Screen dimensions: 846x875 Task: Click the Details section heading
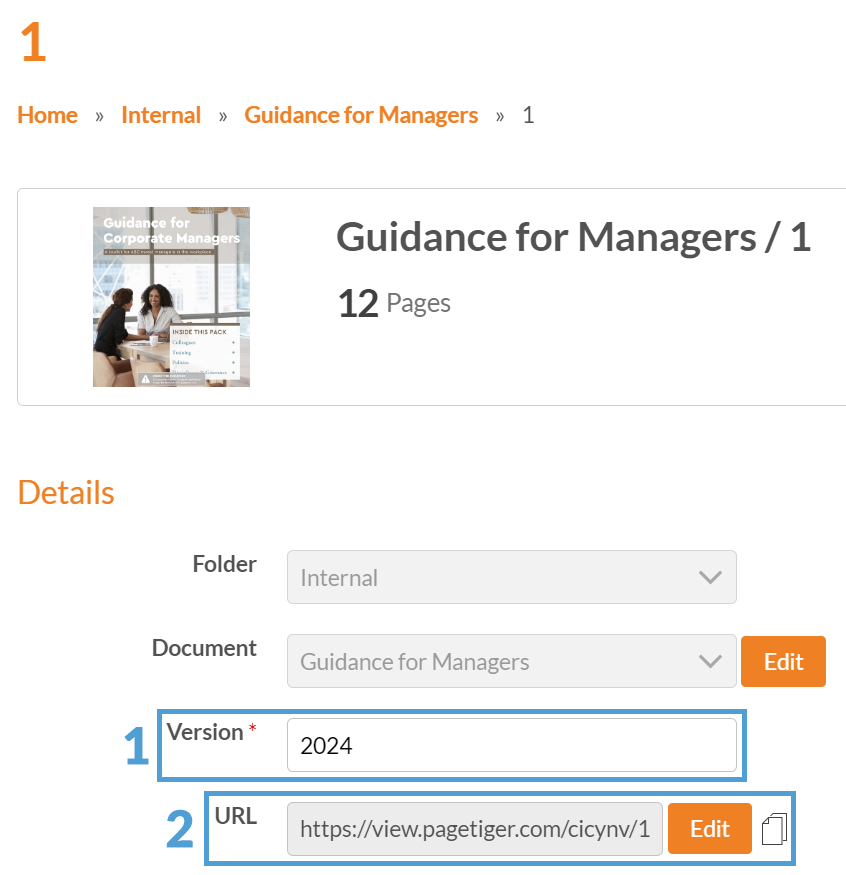click(66, 493)
